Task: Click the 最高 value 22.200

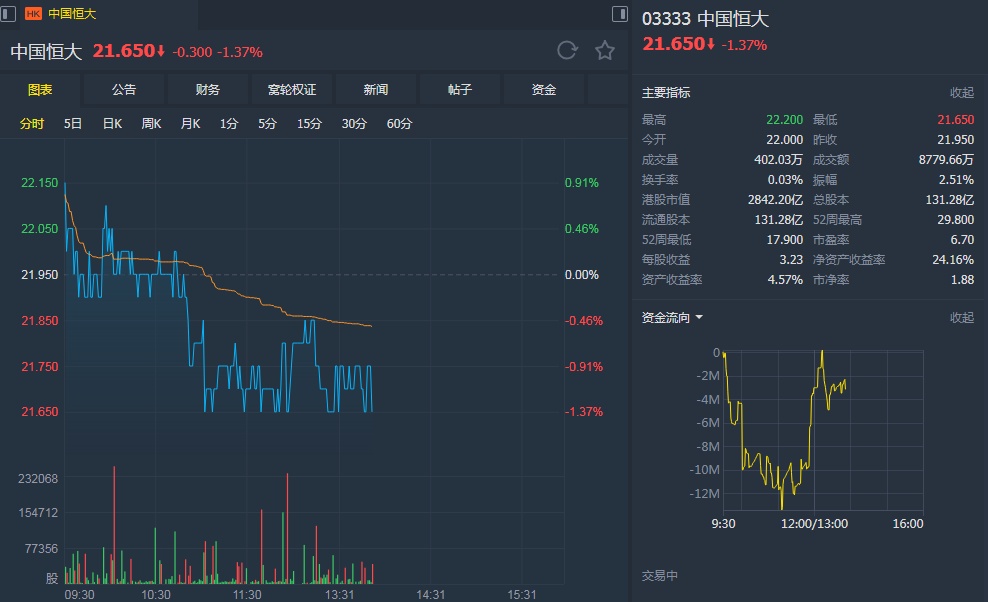Action: point(784,120)
